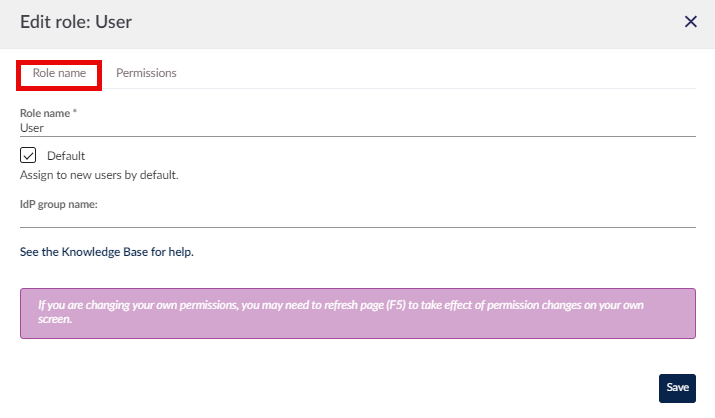Image resolution: width=715 pixels, height=418 pixels.
Task: Toggle the Default checkbox
Action: click(x=28, y=155)
